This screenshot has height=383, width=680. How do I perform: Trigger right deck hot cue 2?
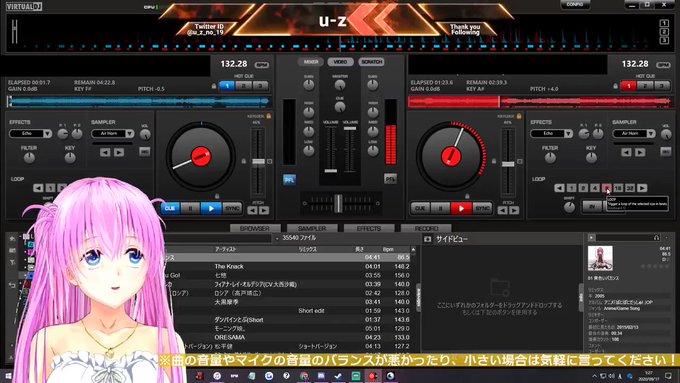[x=645, y=86]
